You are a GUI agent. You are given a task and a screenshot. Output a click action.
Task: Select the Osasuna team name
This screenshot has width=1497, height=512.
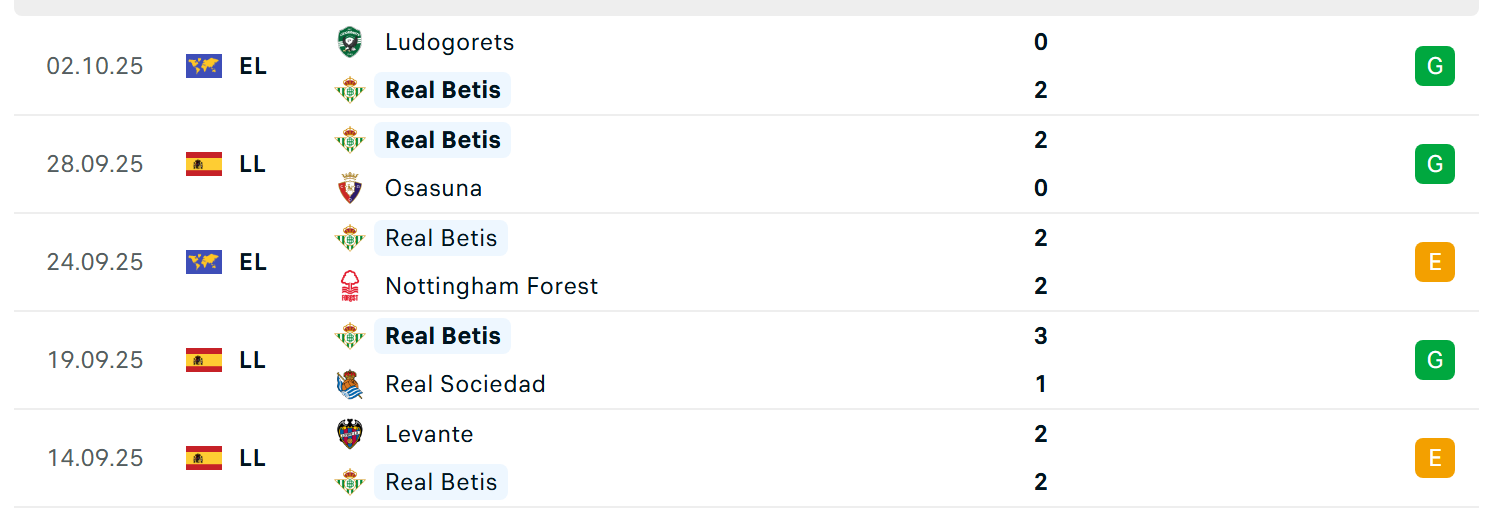[x=433, y=188]
